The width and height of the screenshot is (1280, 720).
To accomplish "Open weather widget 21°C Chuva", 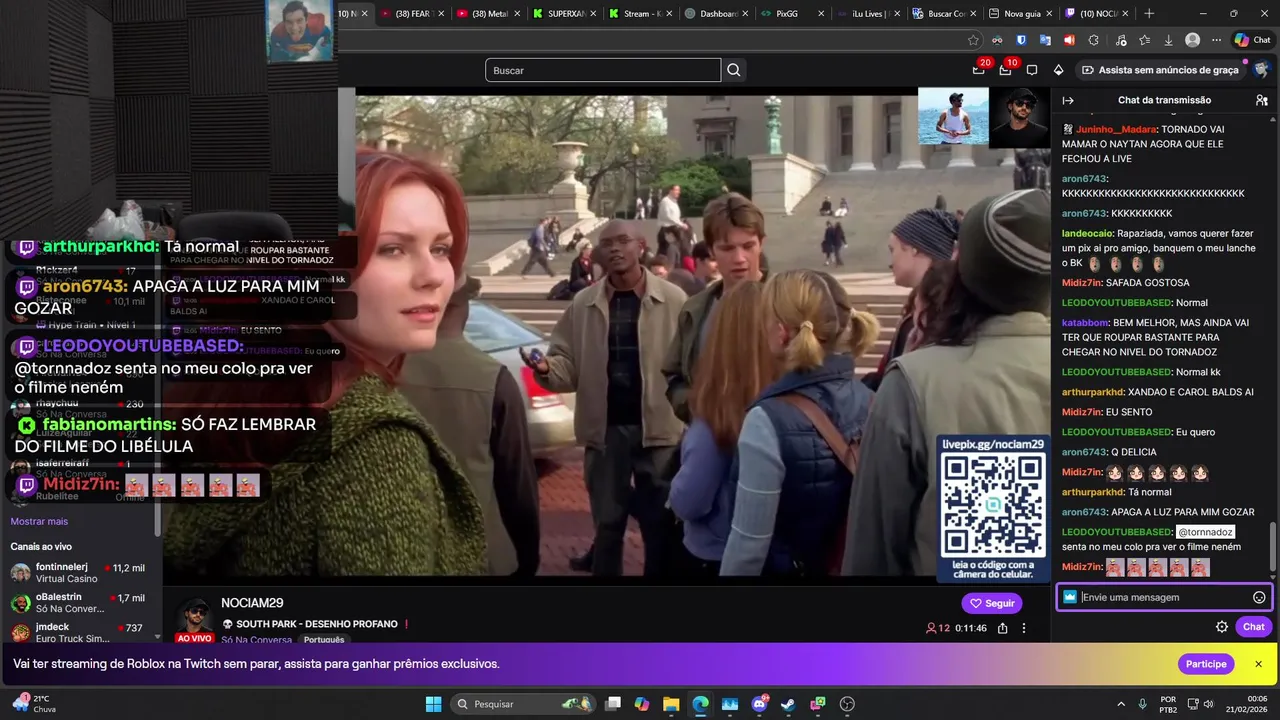I will [x=34, y=704].
